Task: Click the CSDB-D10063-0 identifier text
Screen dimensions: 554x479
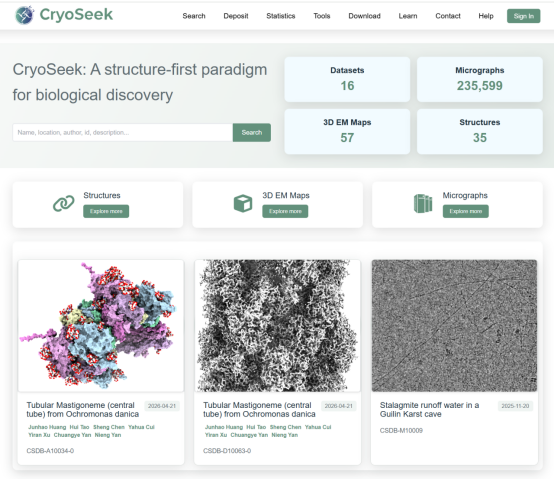Action: click(x=227, y=451)
